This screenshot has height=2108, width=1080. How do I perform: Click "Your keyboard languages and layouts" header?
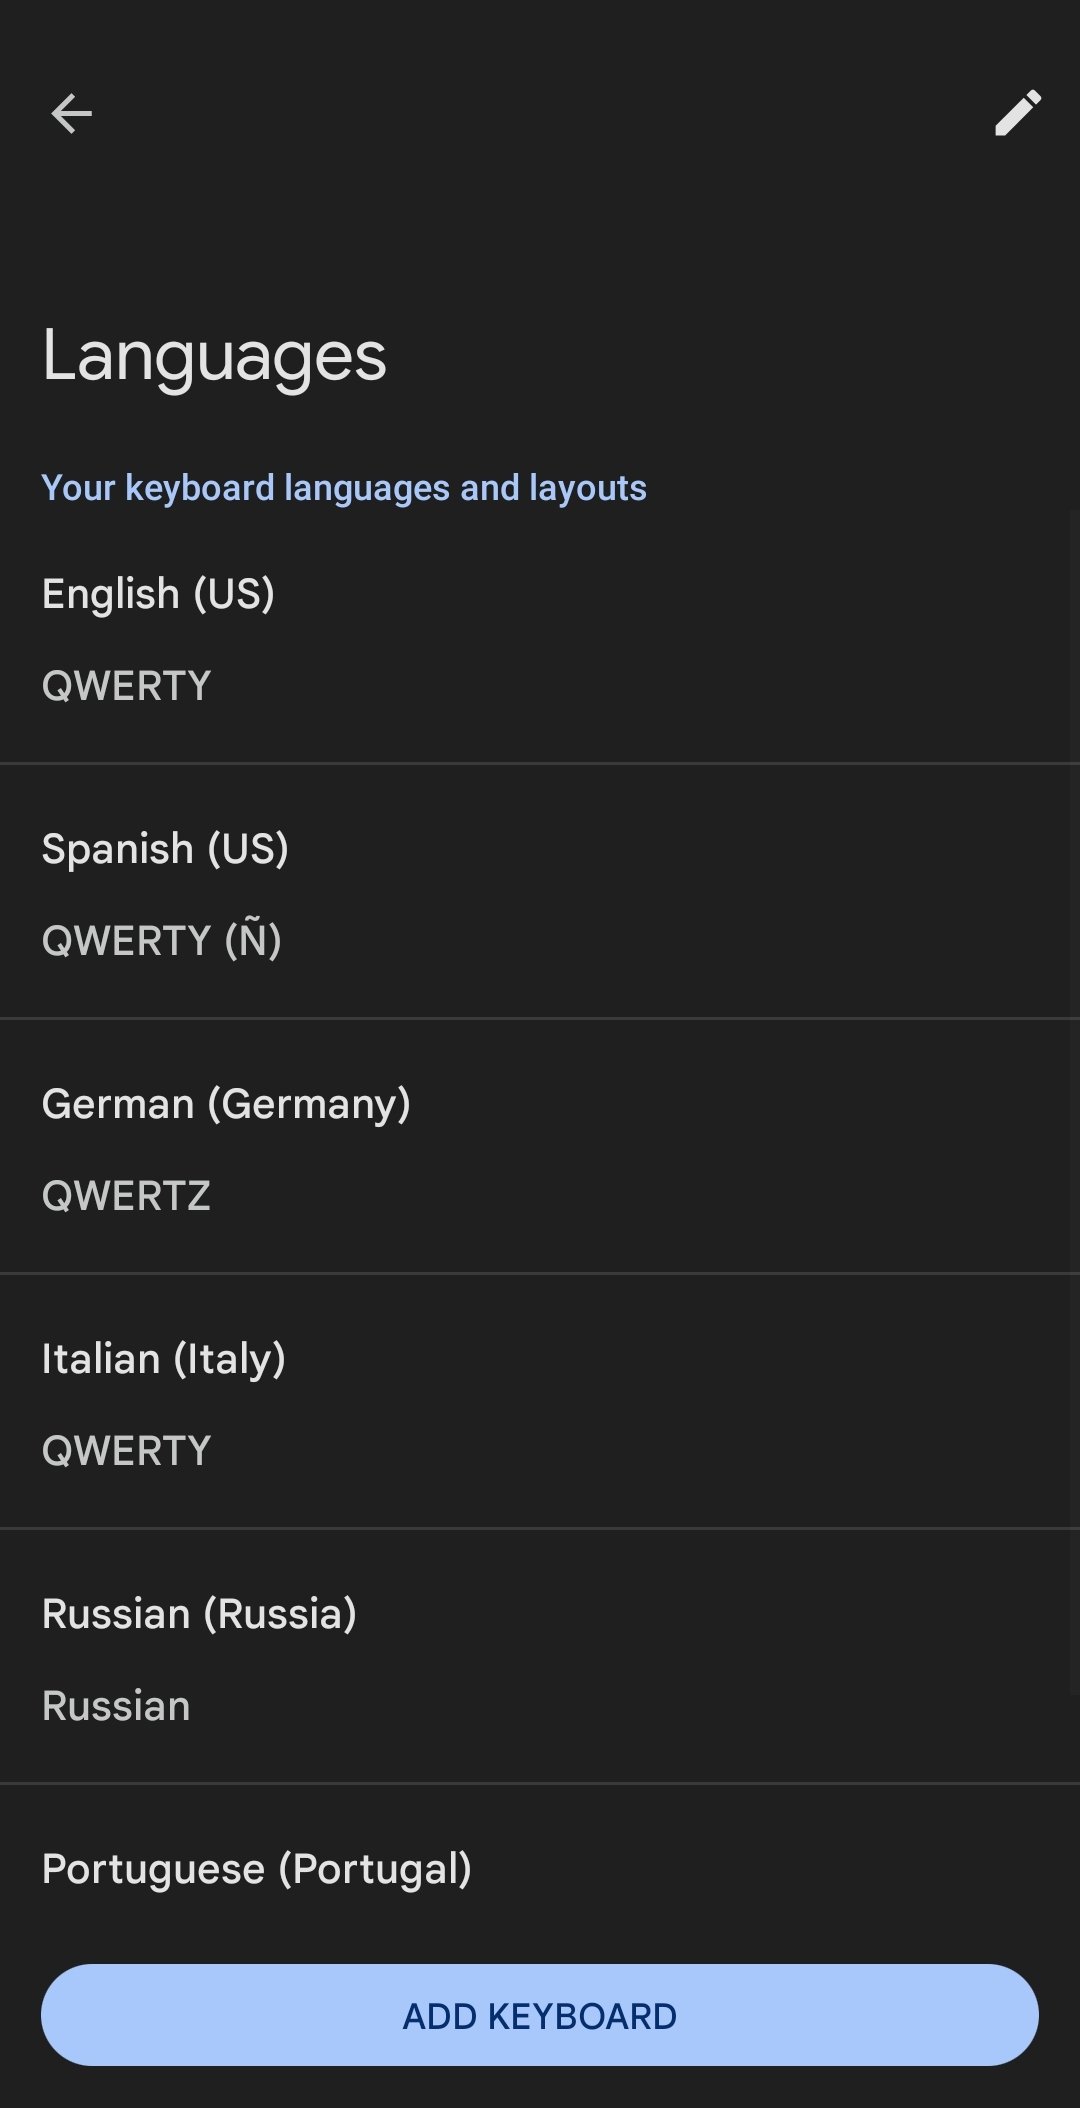point(344,488)
